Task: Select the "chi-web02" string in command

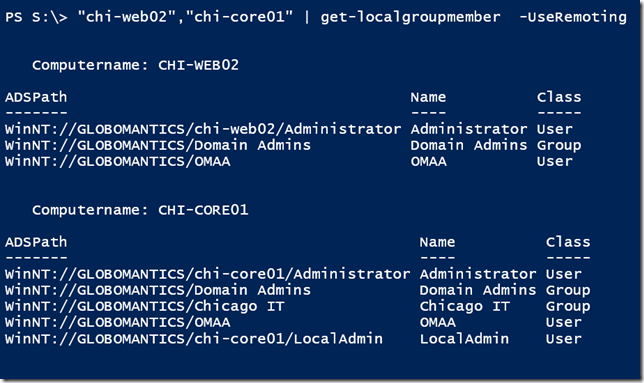Action: click(122, 17)
